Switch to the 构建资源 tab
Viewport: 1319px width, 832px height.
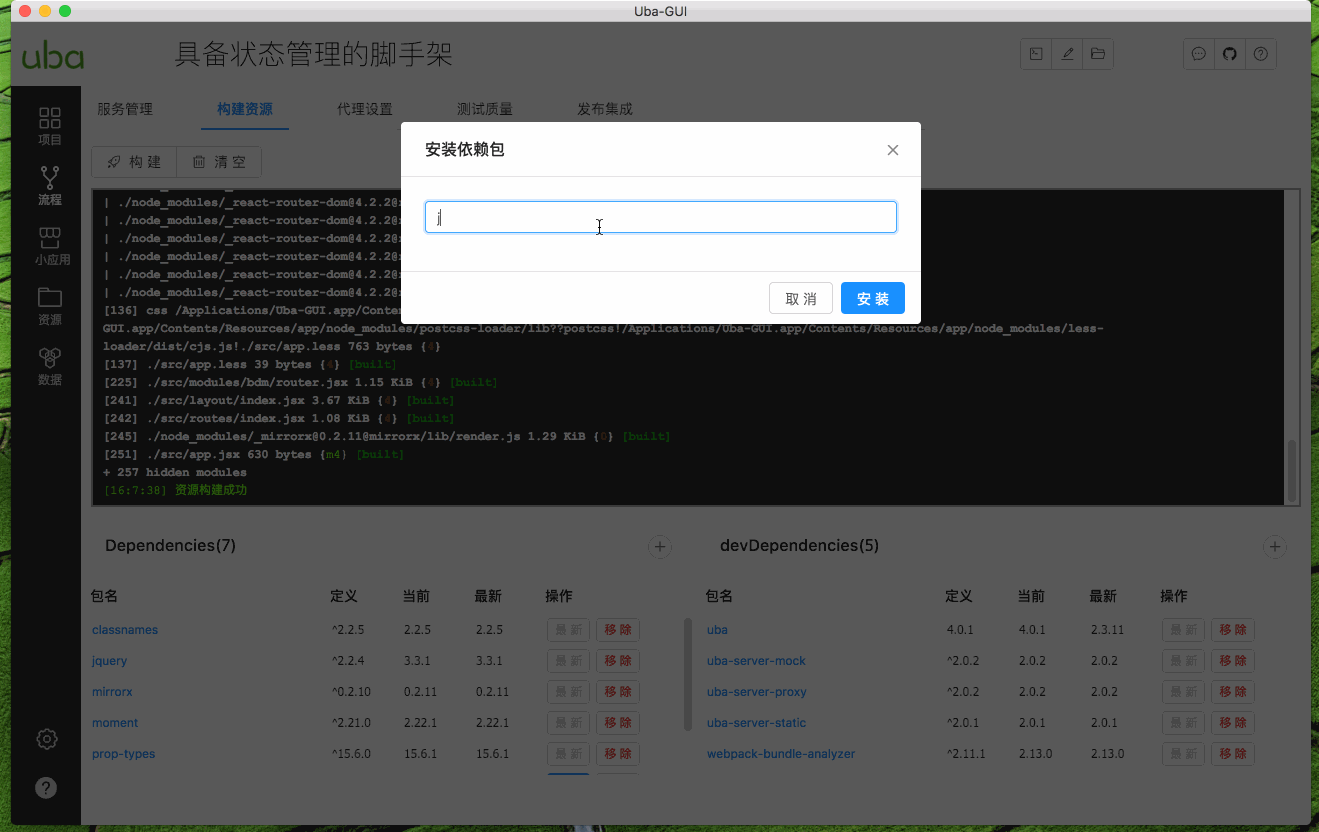point(245,109)
